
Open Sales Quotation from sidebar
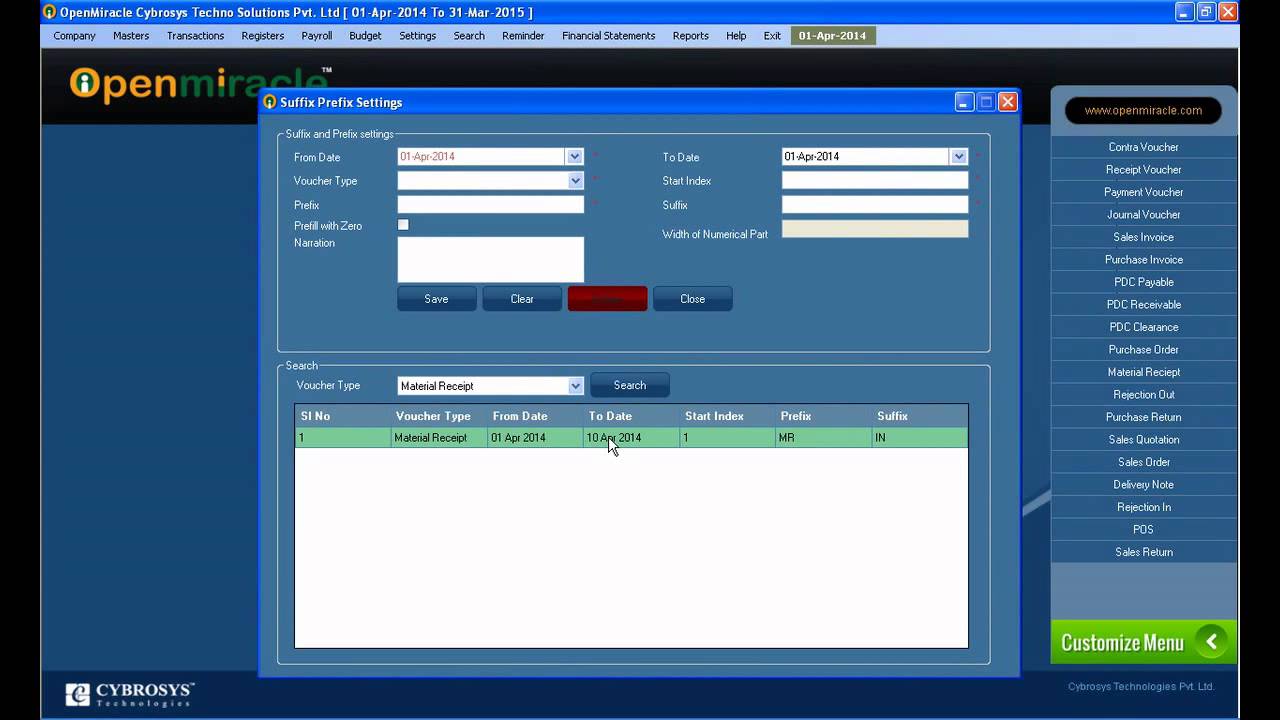[1143, 440]
